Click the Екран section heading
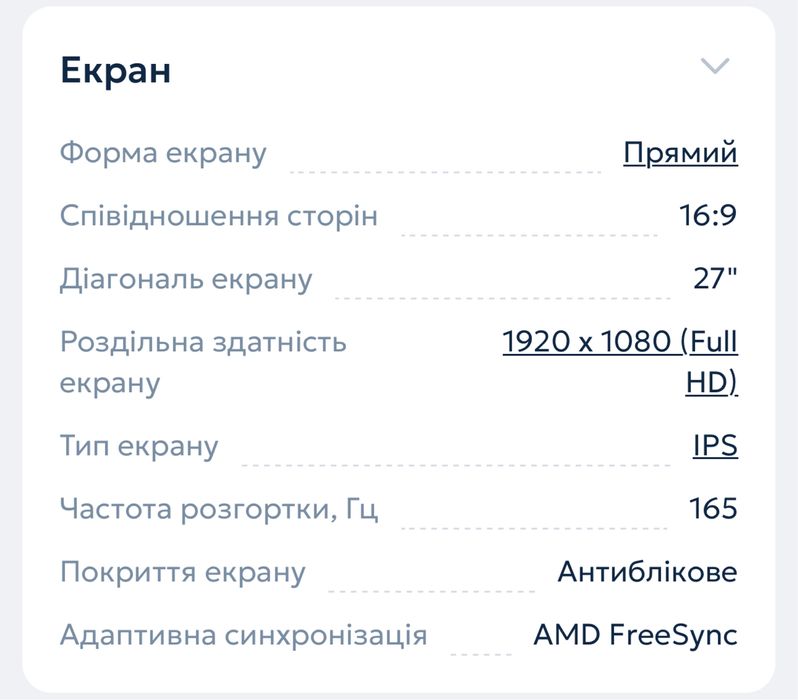The height and width of the screenshot is (700, 798). click(x=116, y=70)
